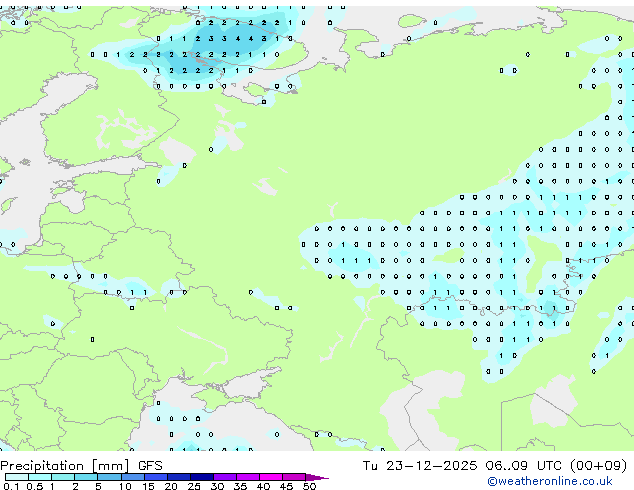Select the 30–35 mm purple swatch
The width and height of the screenshot is (634, 490).
click(x=225, y=477)
